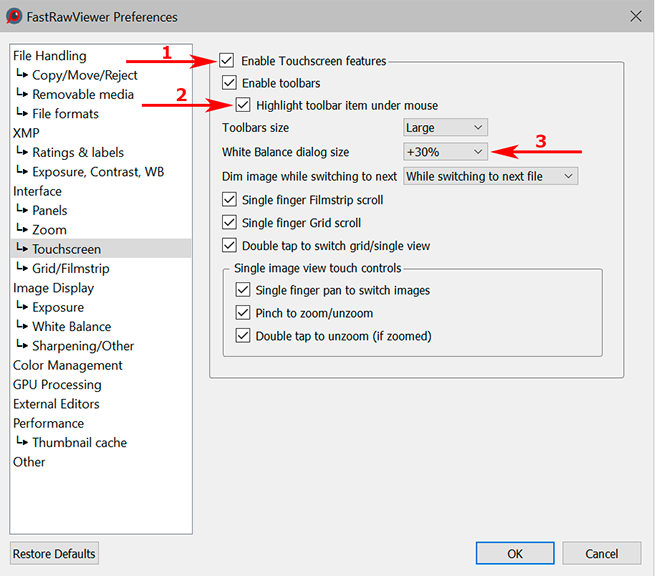This screenshot has height=576, width=655.
Task: Open White Balance dialog size dropdown
Action: pos(445,152)
